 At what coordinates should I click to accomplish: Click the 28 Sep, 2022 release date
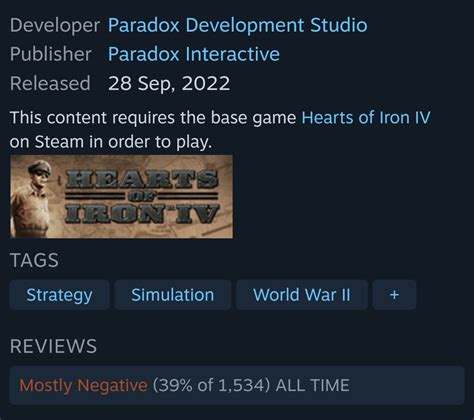[x=169, y=83]
